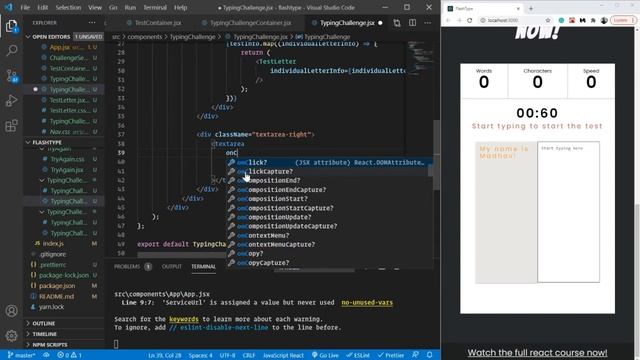640x360 pixels.
Task: Click the Spaces: 4 indentation setting
Action: tap(200, 355)
